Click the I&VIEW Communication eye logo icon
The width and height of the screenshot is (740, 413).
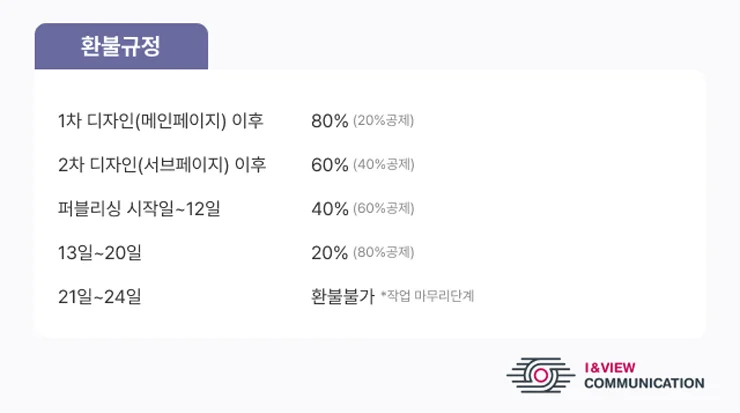click(541, 375)
